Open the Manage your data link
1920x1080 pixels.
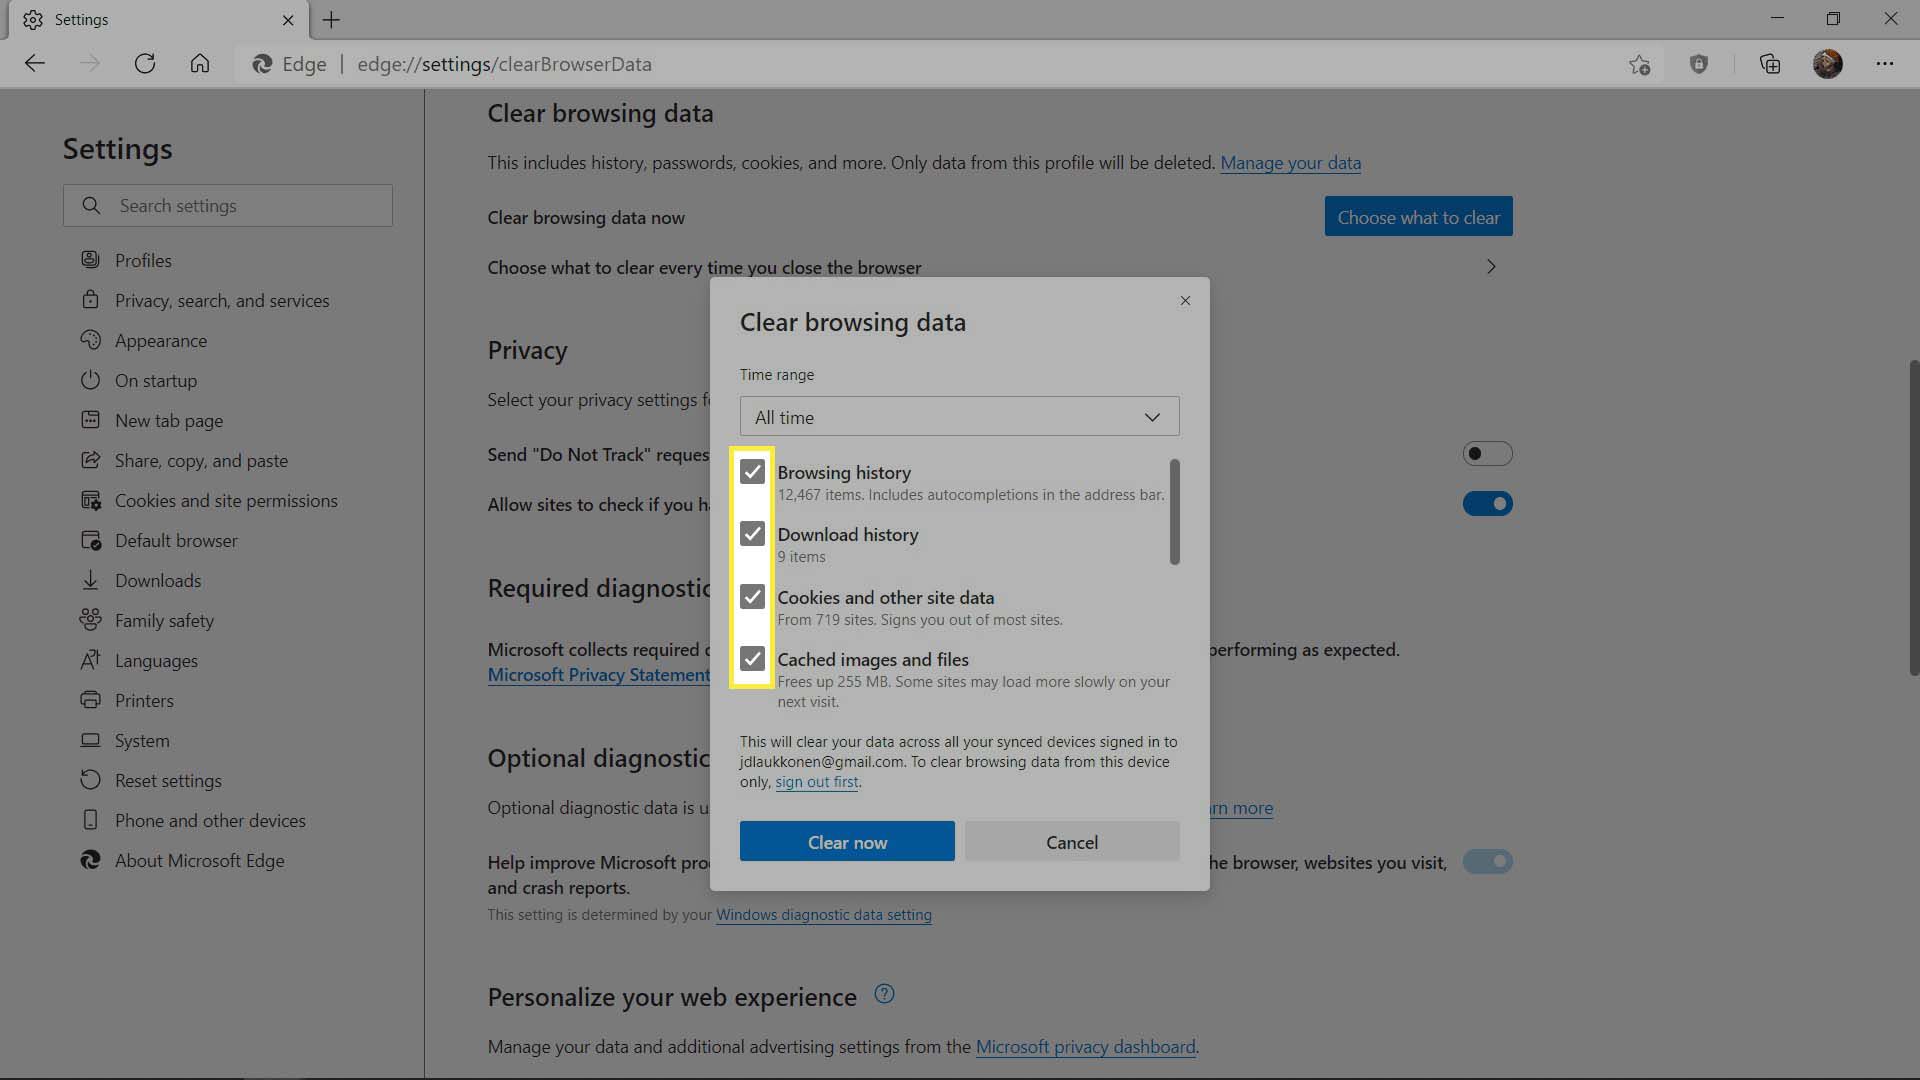1290,163
